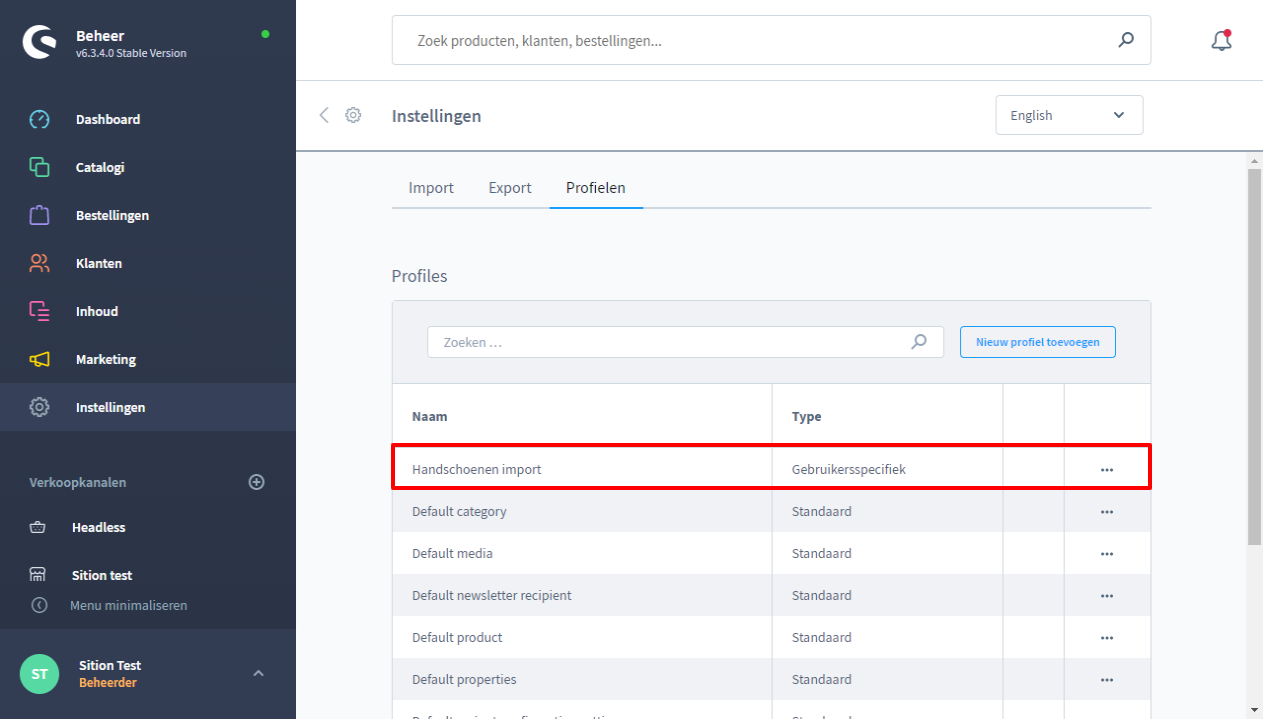This screenshot has width=1263, height=719.
Task: Open the notifications bell icon
Action: pos(1220,40)
